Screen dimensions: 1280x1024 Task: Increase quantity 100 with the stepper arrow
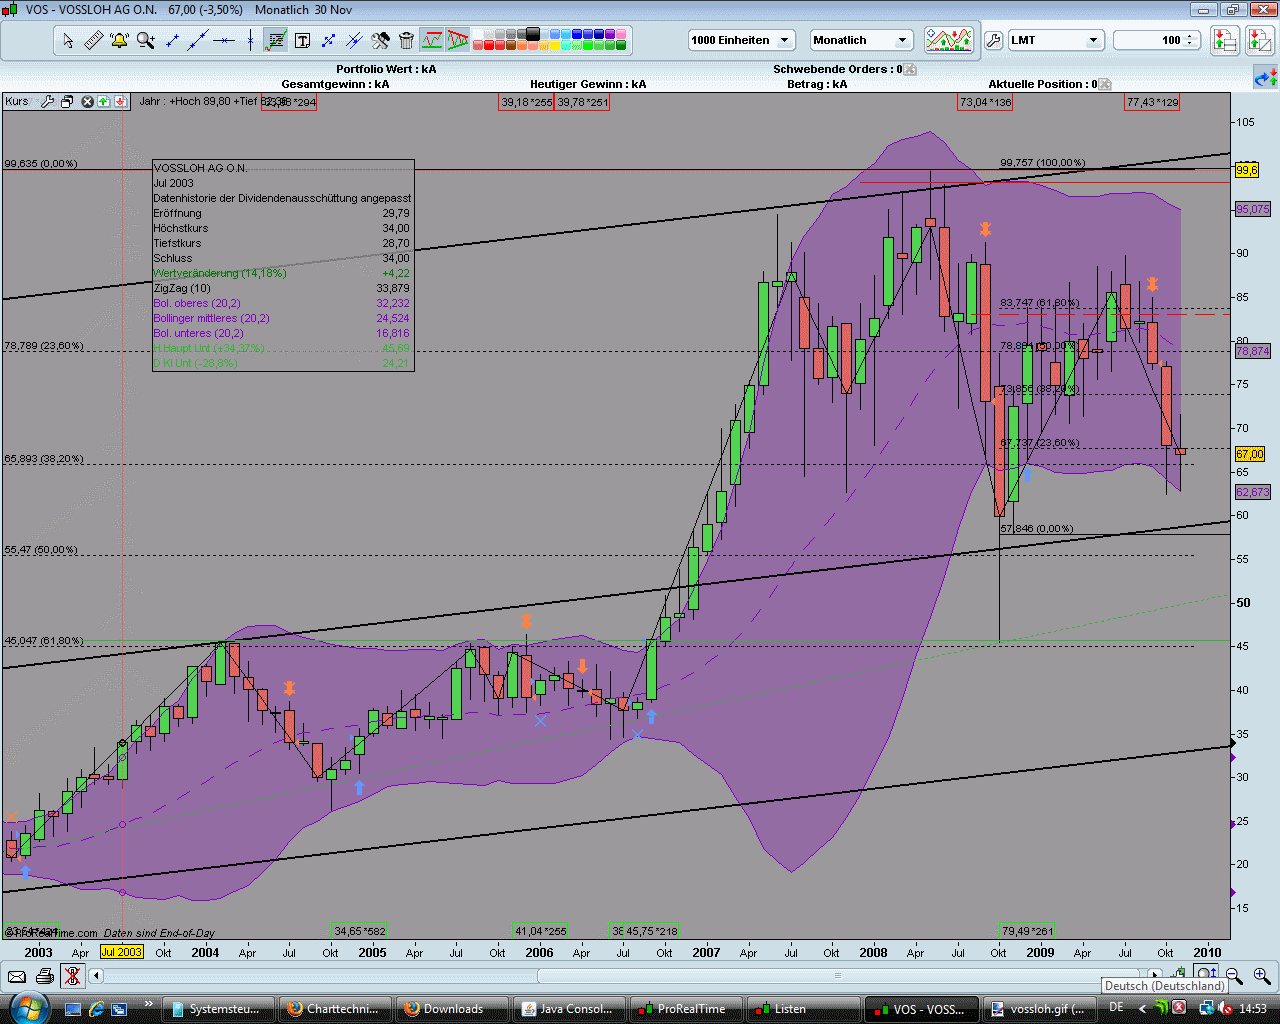[x=1188, y=35]
